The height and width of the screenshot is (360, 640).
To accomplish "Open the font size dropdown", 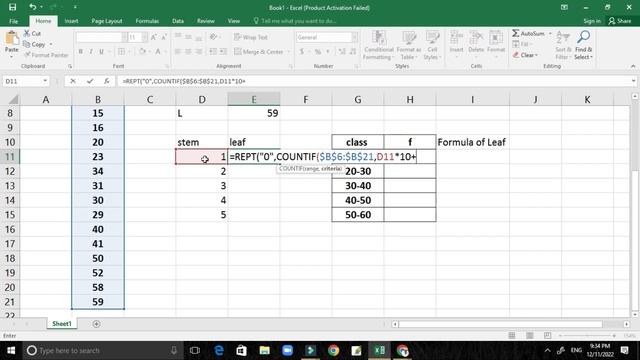I will pyautogui.click(x=144, y=37).
